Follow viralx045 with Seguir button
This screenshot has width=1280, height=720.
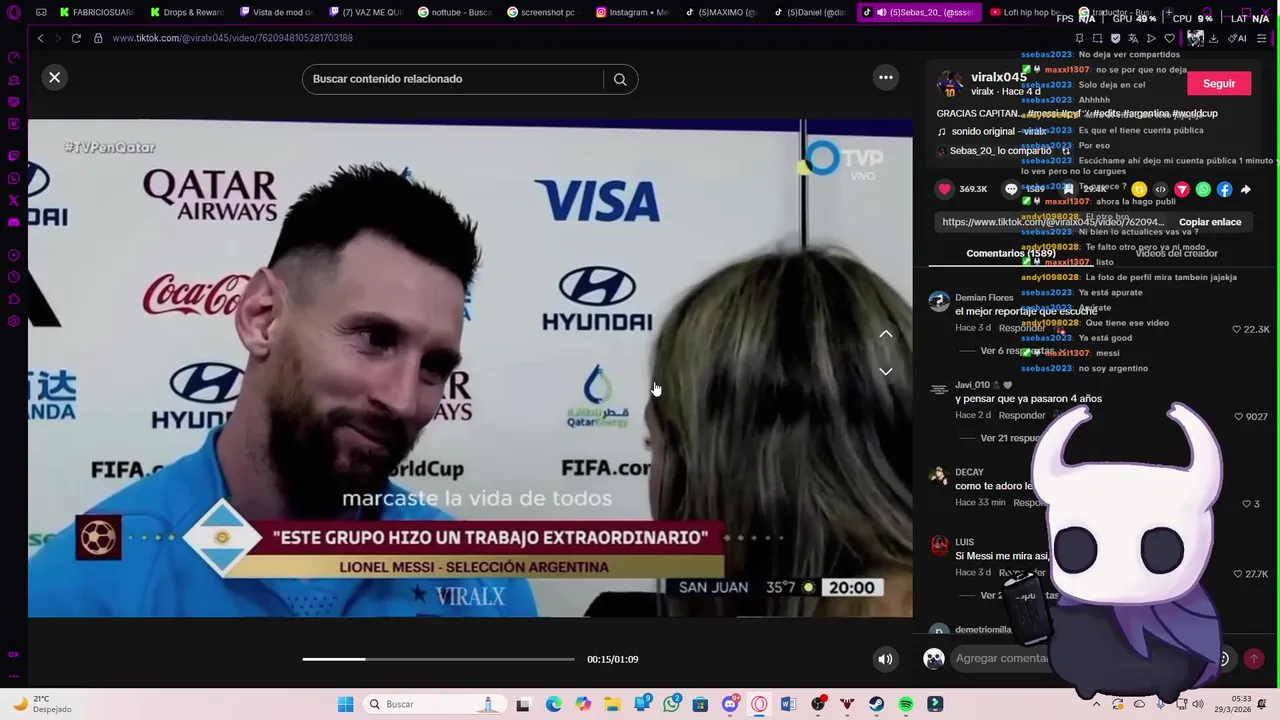tap(1219, 84)
